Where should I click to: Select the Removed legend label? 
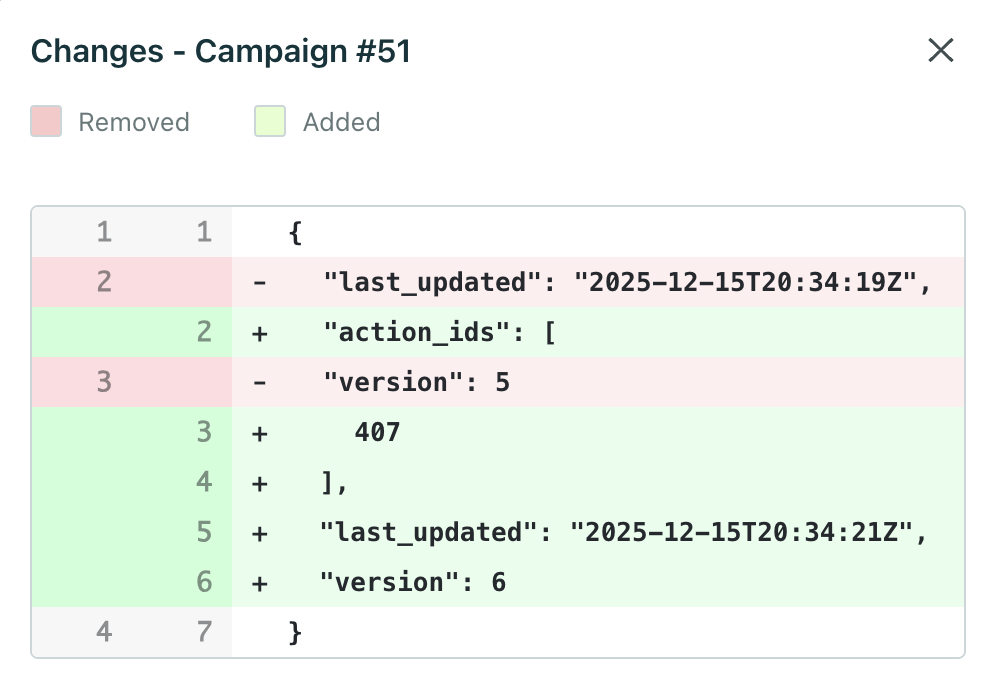click(x=134, y=121)
